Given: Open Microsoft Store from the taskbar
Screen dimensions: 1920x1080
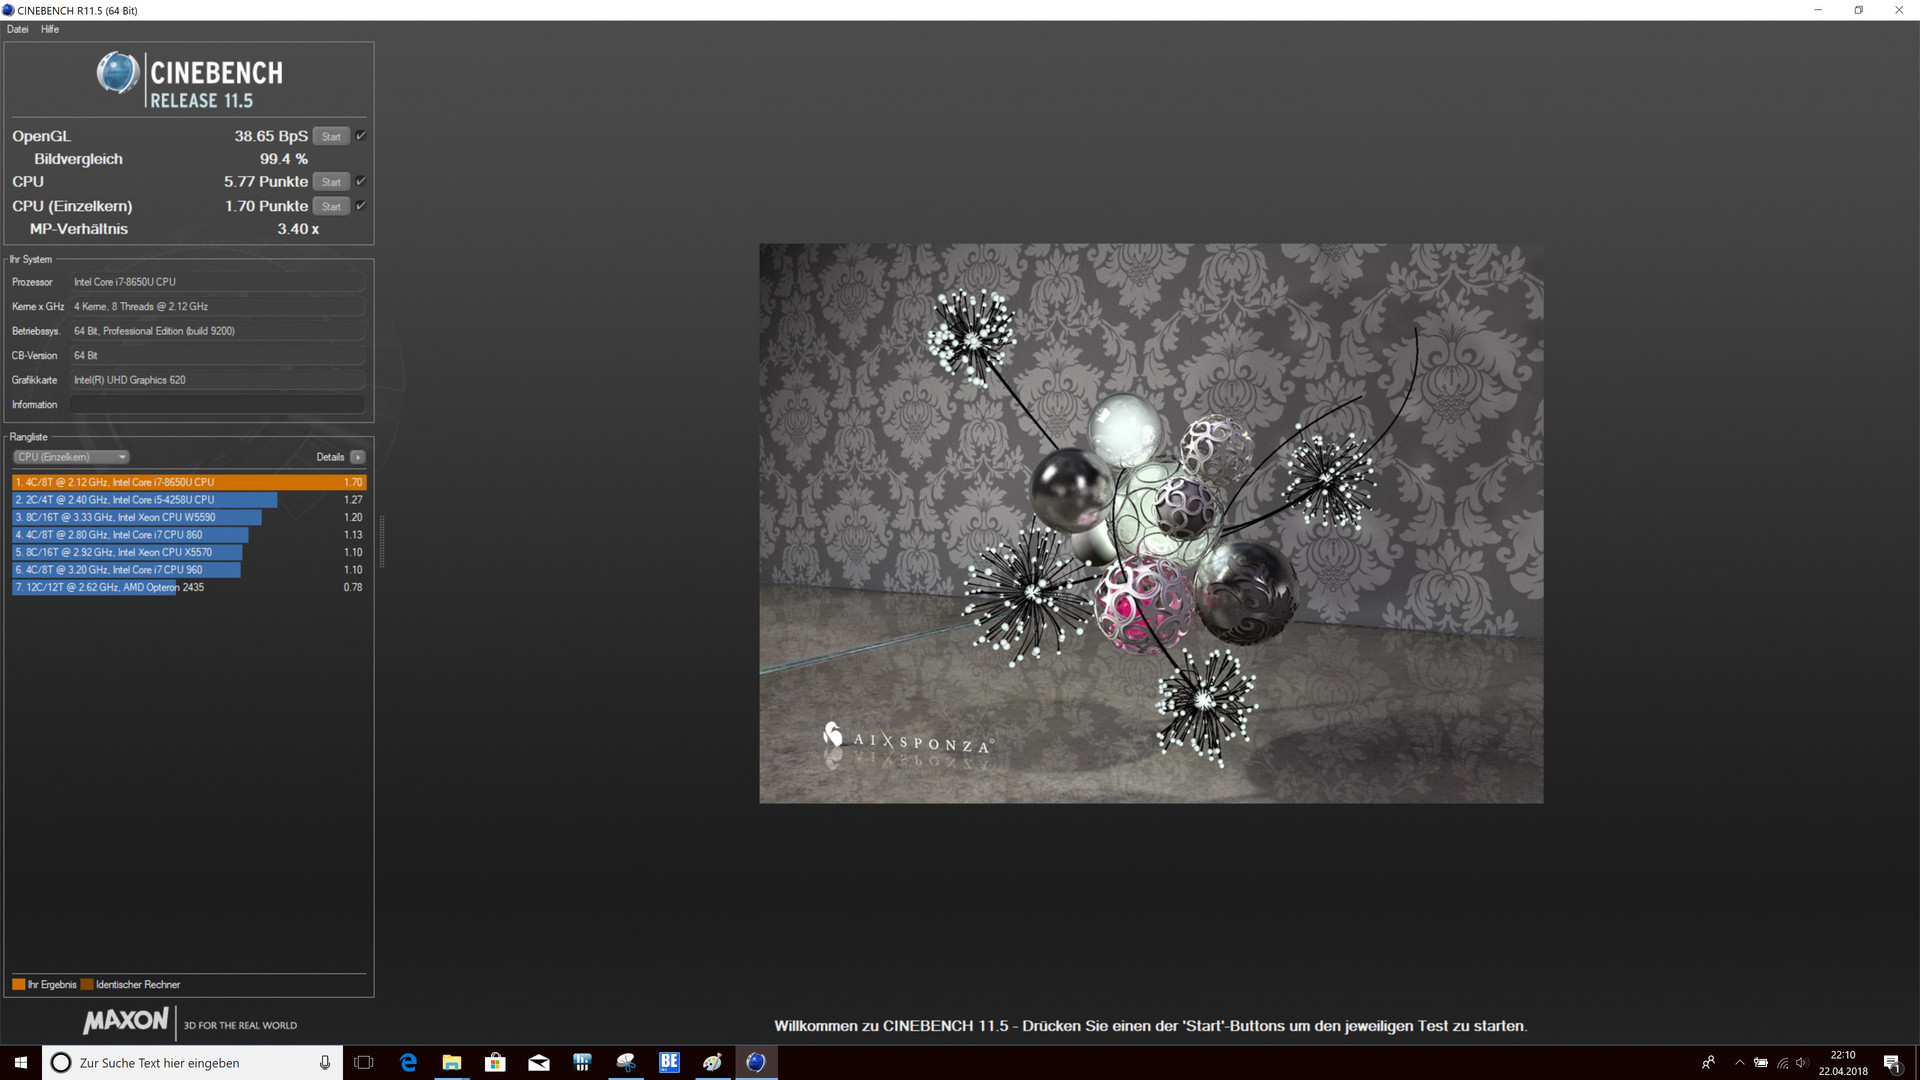Looking at the screenshot, I should 495,1062.
